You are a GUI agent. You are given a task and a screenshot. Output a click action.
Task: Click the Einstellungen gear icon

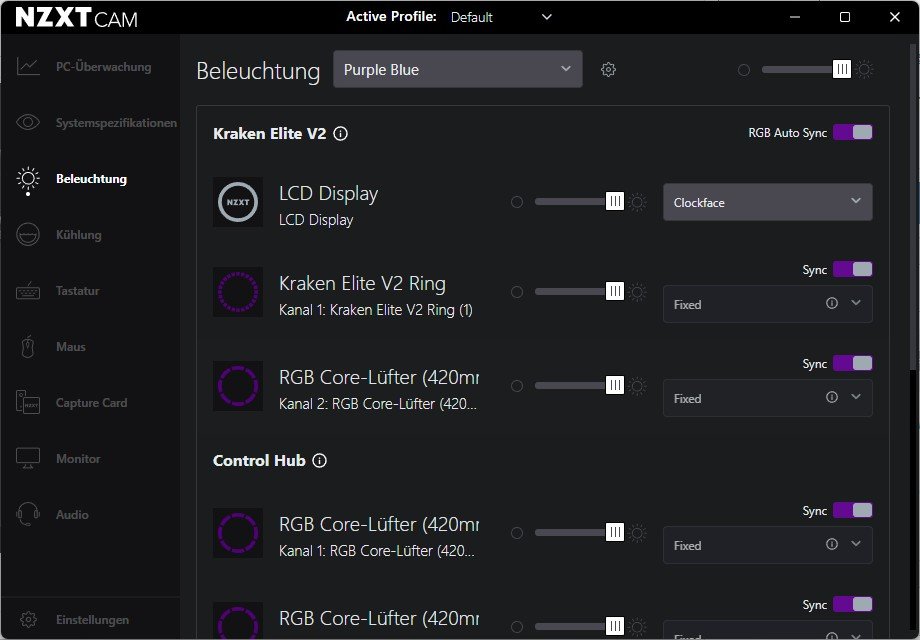(28, 619)
